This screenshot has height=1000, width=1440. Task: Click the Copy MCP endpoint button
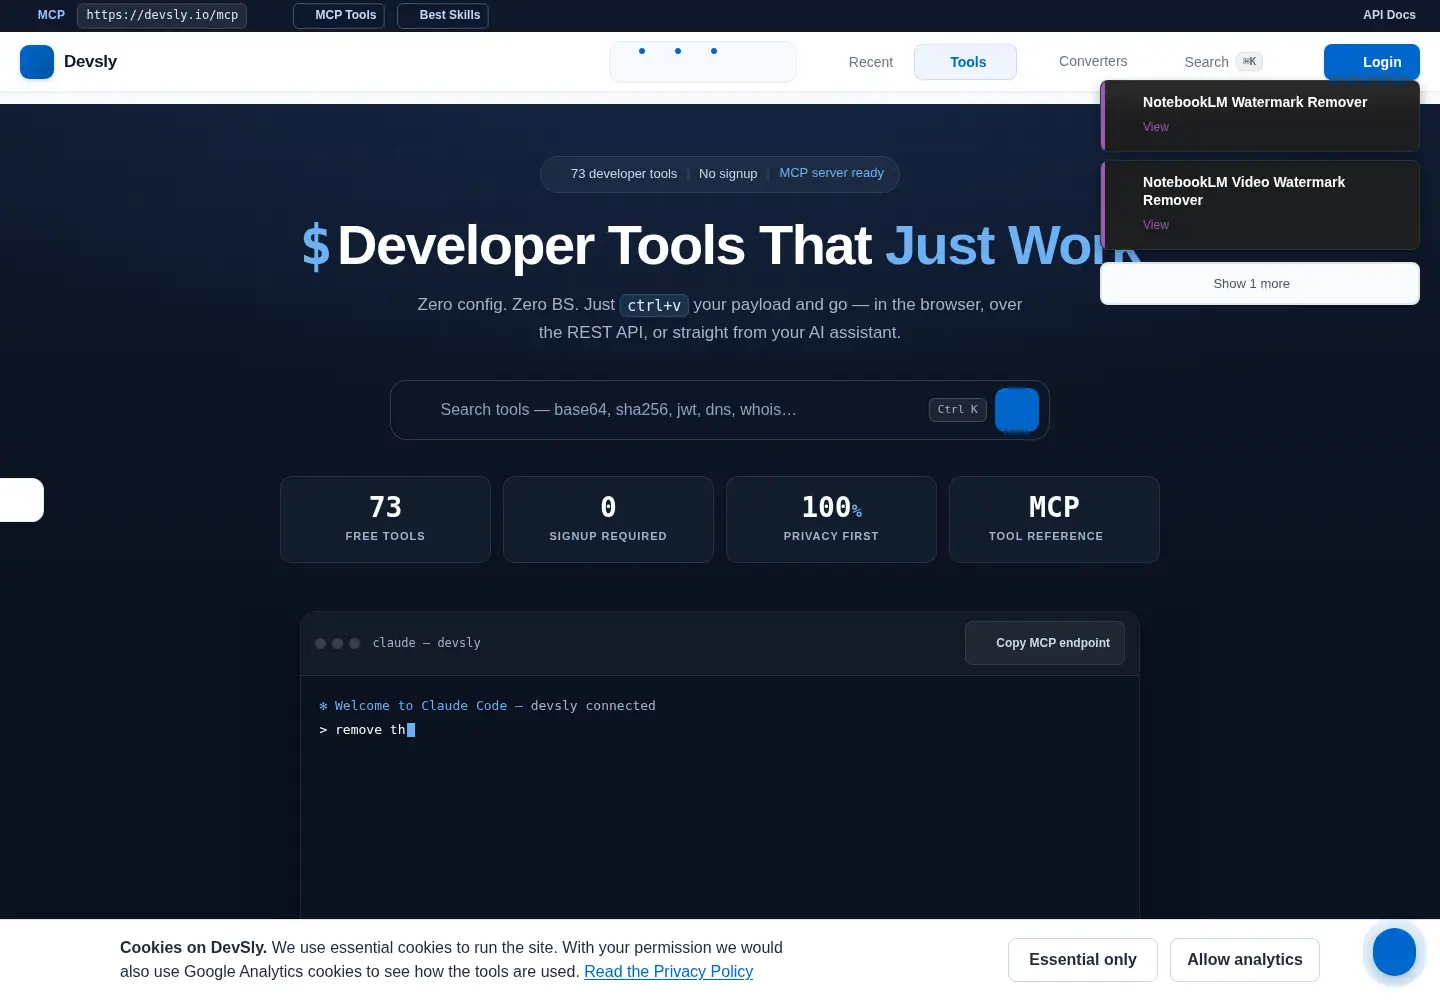point(1045,643)
